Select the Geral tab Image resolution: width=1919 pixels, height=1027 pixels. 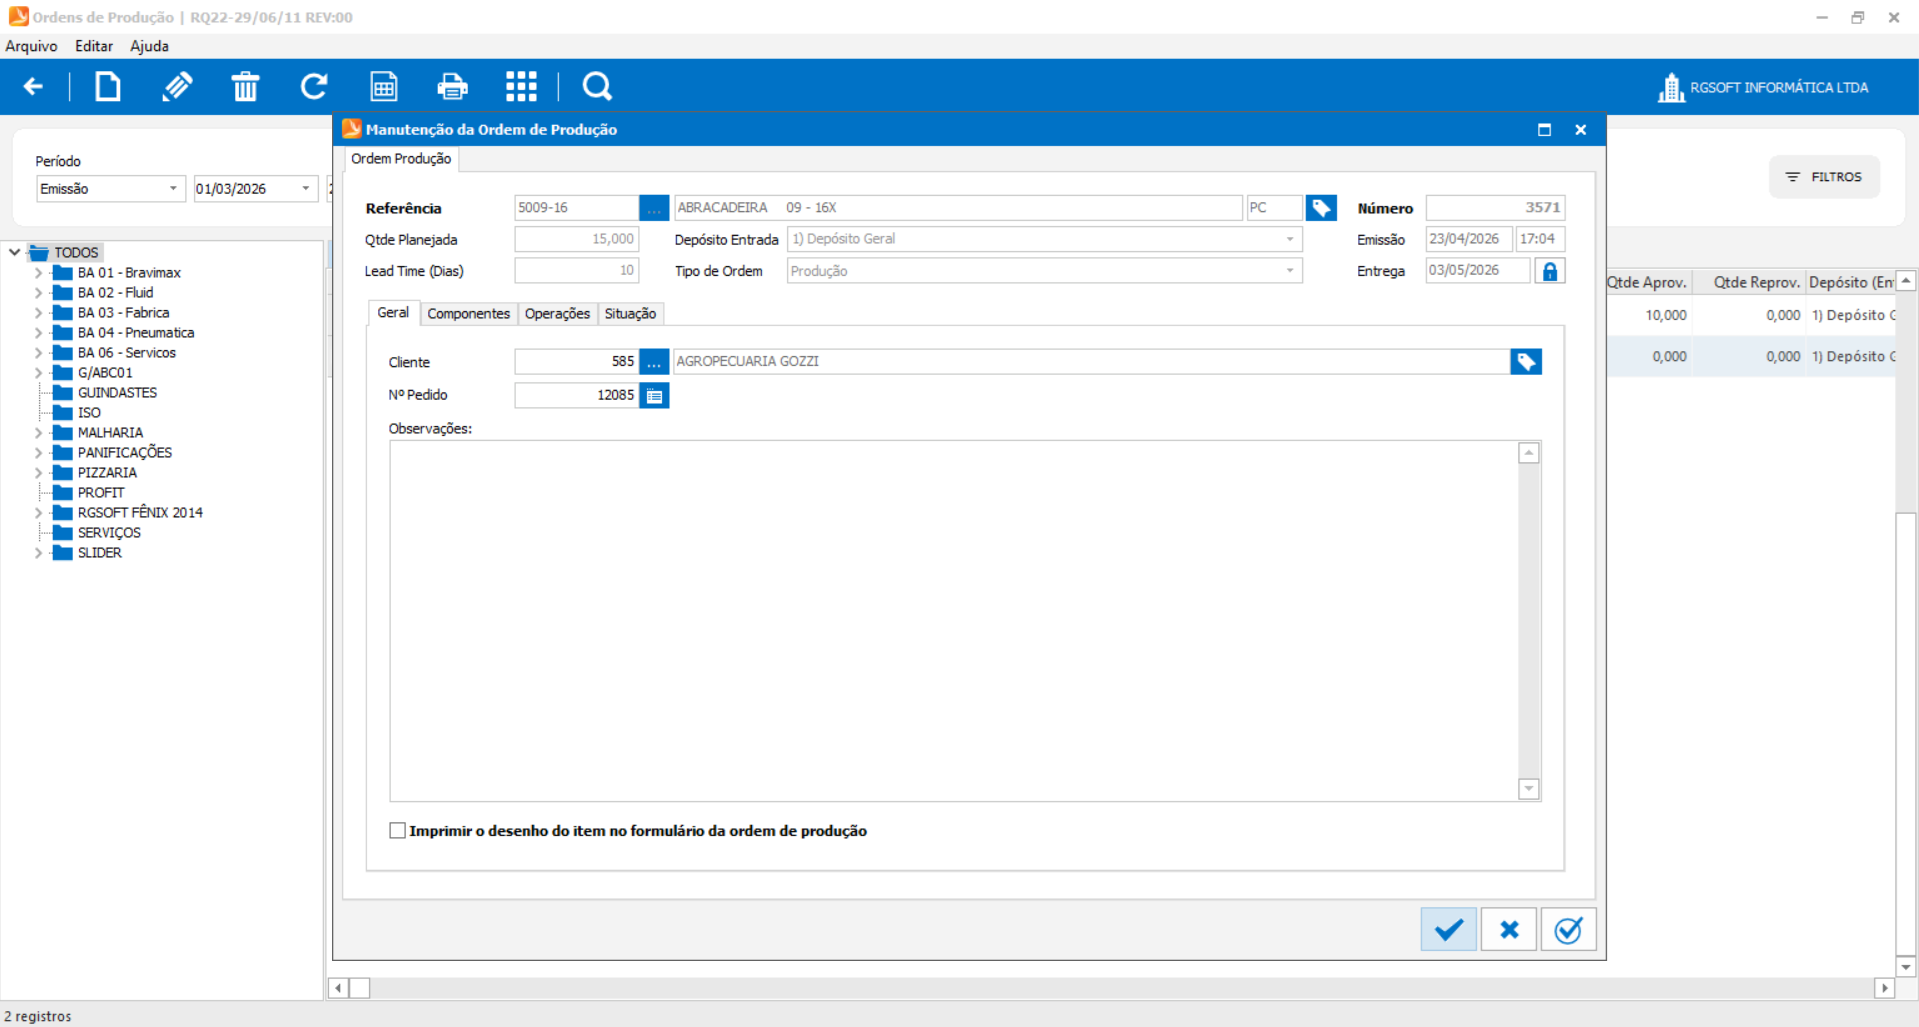tap(393, 313)
